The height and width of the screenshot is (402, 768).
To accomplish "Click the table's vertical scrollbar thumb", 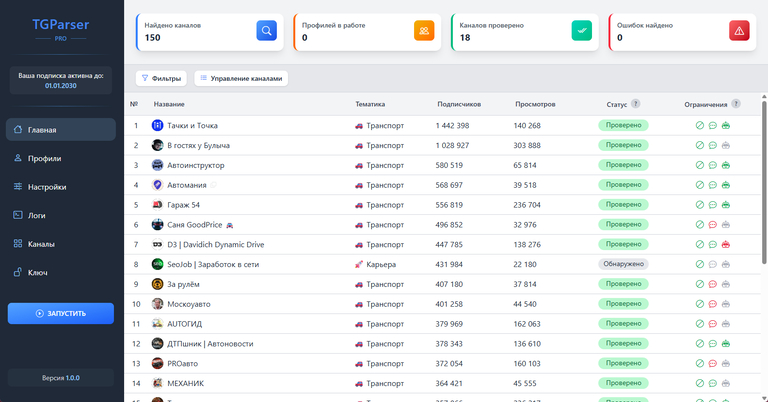I will click(764, 184).
